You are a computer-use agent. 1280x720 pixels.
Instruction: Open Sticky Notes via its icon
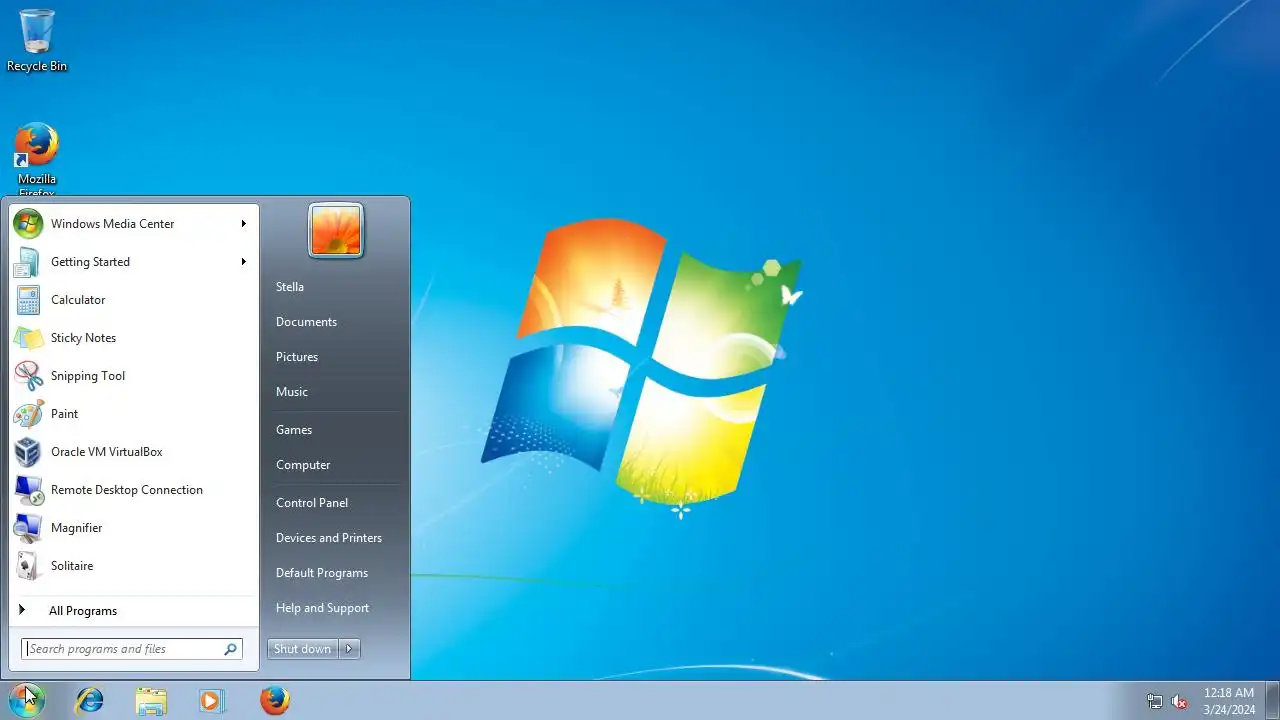tap(28, 337)
